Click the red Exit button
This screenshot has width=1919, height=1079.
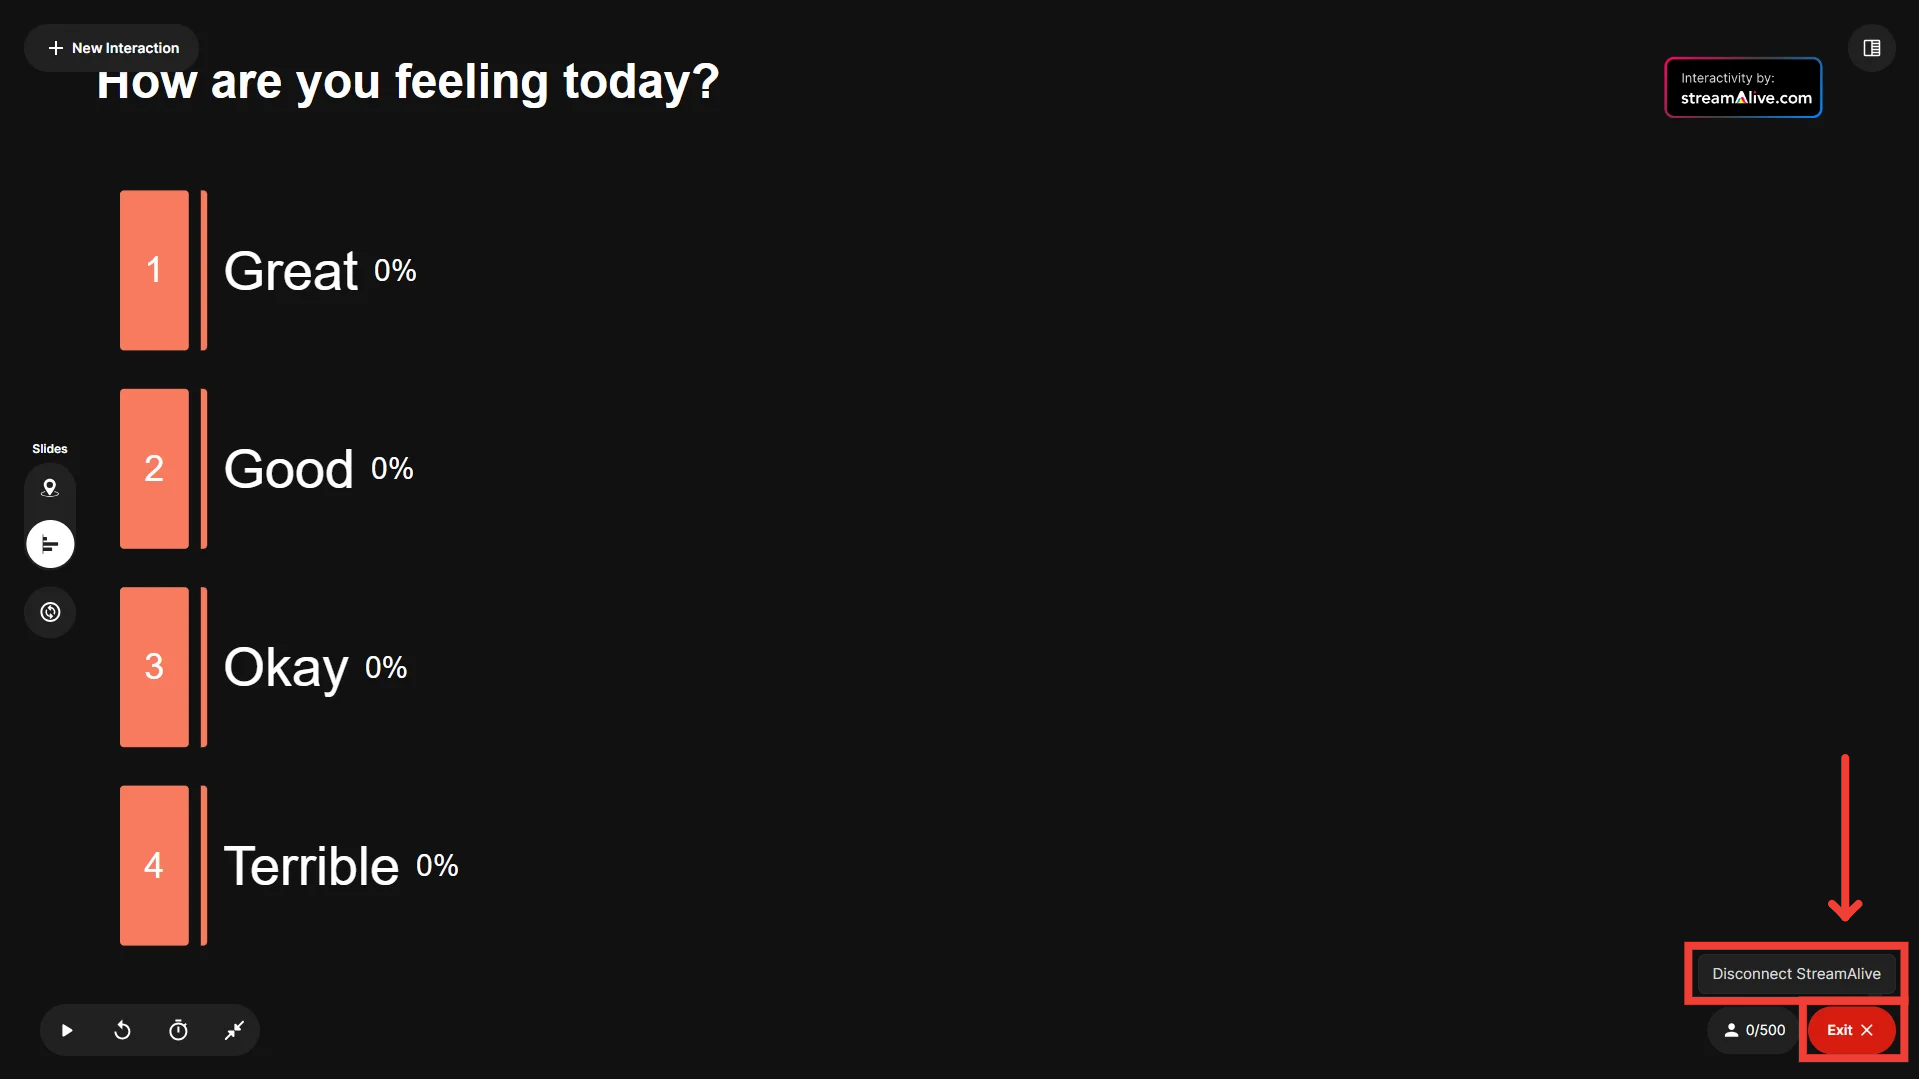pos(1850,1030)
